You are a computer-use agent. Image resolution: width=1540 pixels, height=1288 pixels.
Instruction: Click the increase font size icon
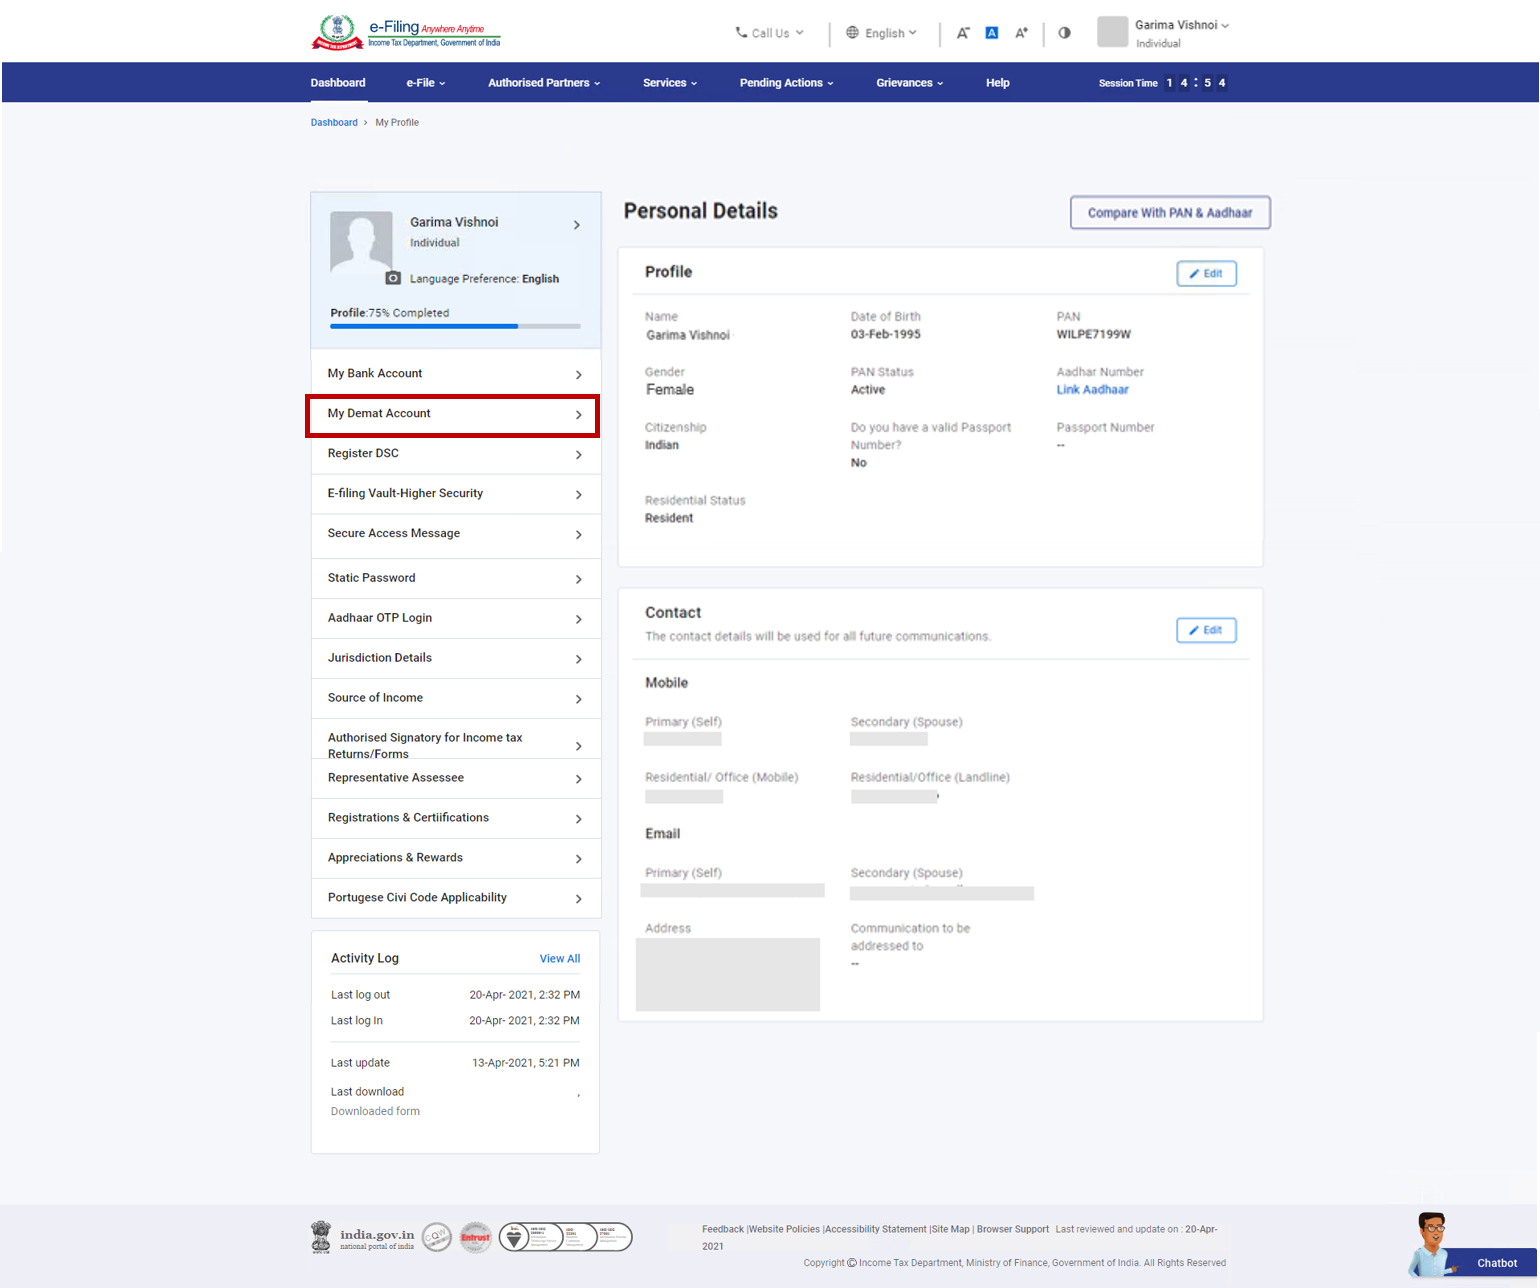[x=1021, y=33]
